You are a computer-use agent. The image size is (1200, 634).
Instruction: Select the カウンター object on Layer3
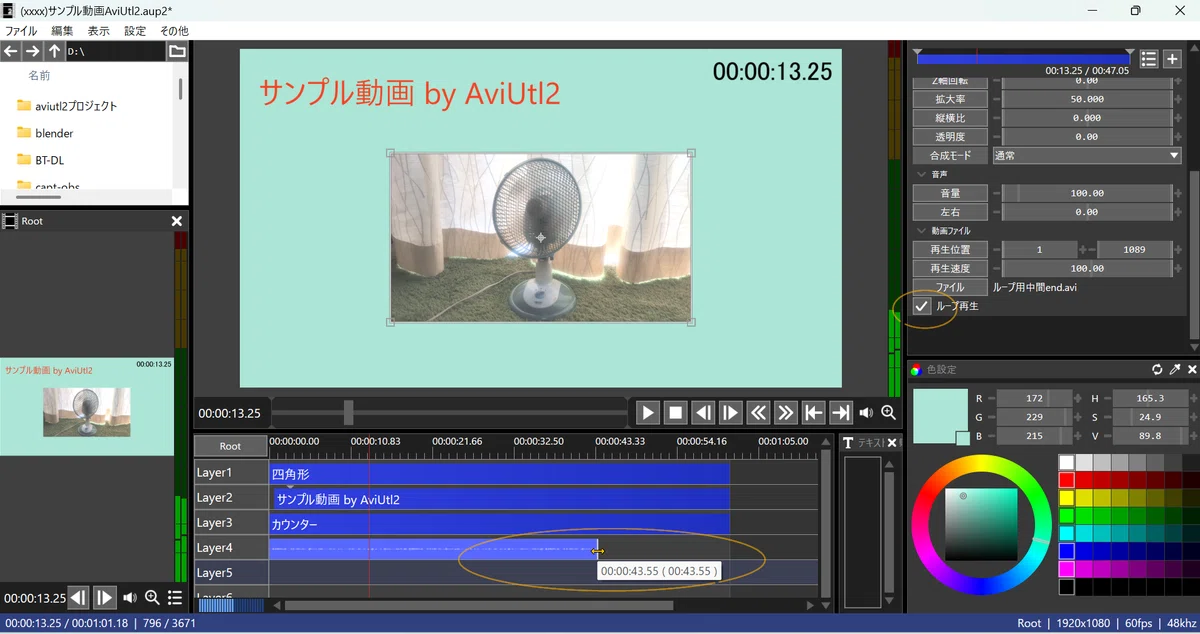(x=500, y=523)
